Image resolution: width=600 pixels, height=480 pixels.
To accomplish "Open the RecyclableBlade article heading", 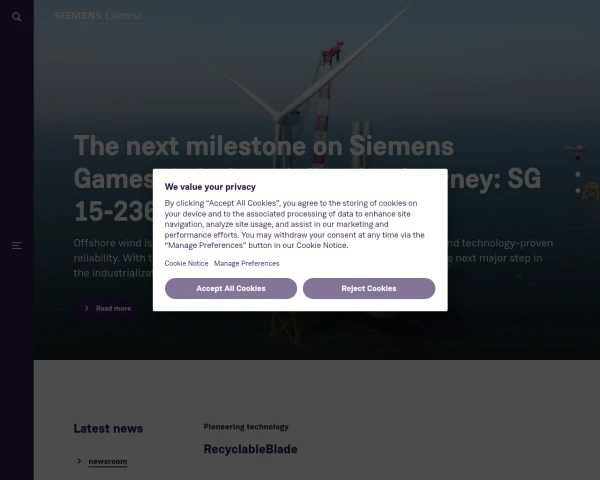I will 250,449.
